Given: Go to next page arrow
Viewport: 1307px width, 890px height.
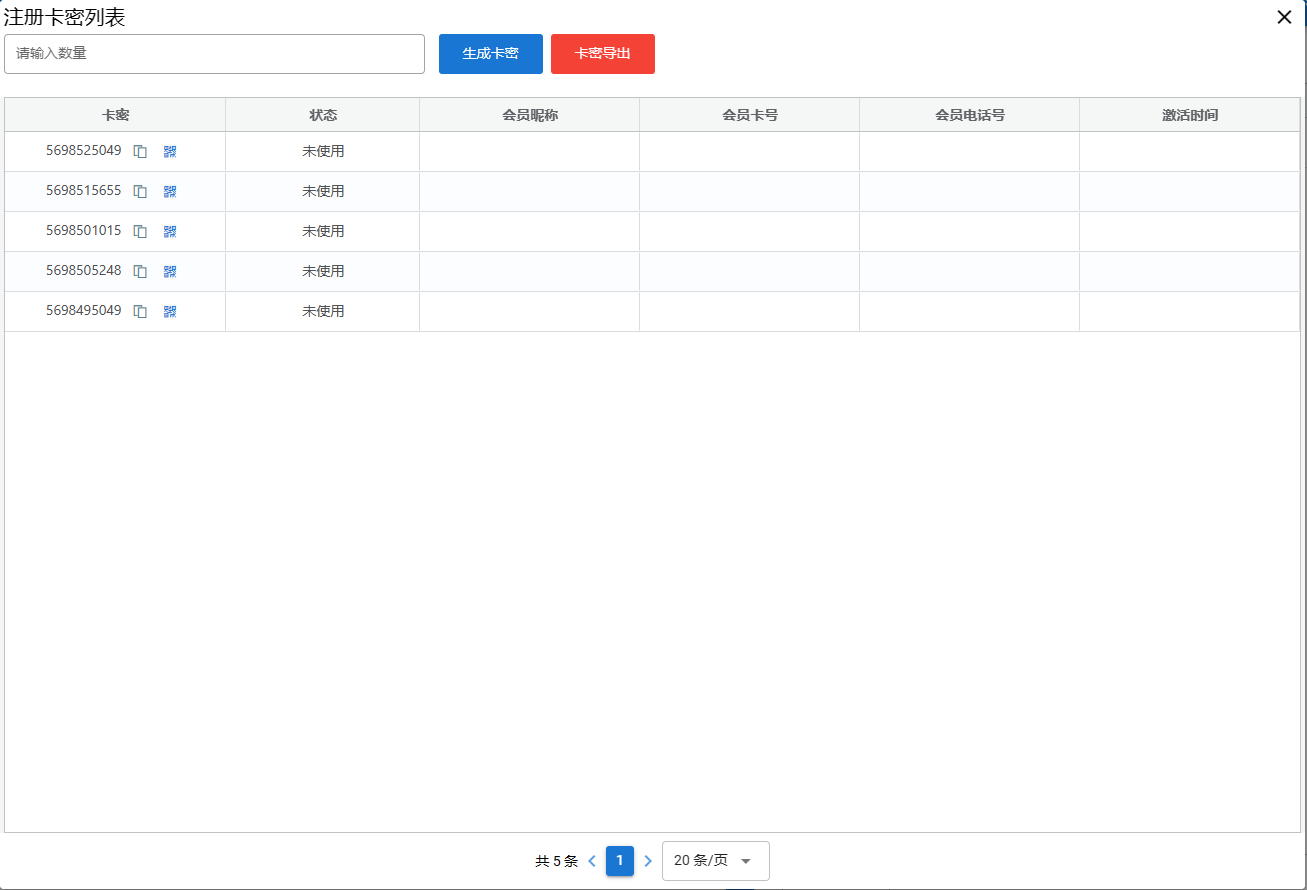Looking at the screenshot, I should pos(648,861).
